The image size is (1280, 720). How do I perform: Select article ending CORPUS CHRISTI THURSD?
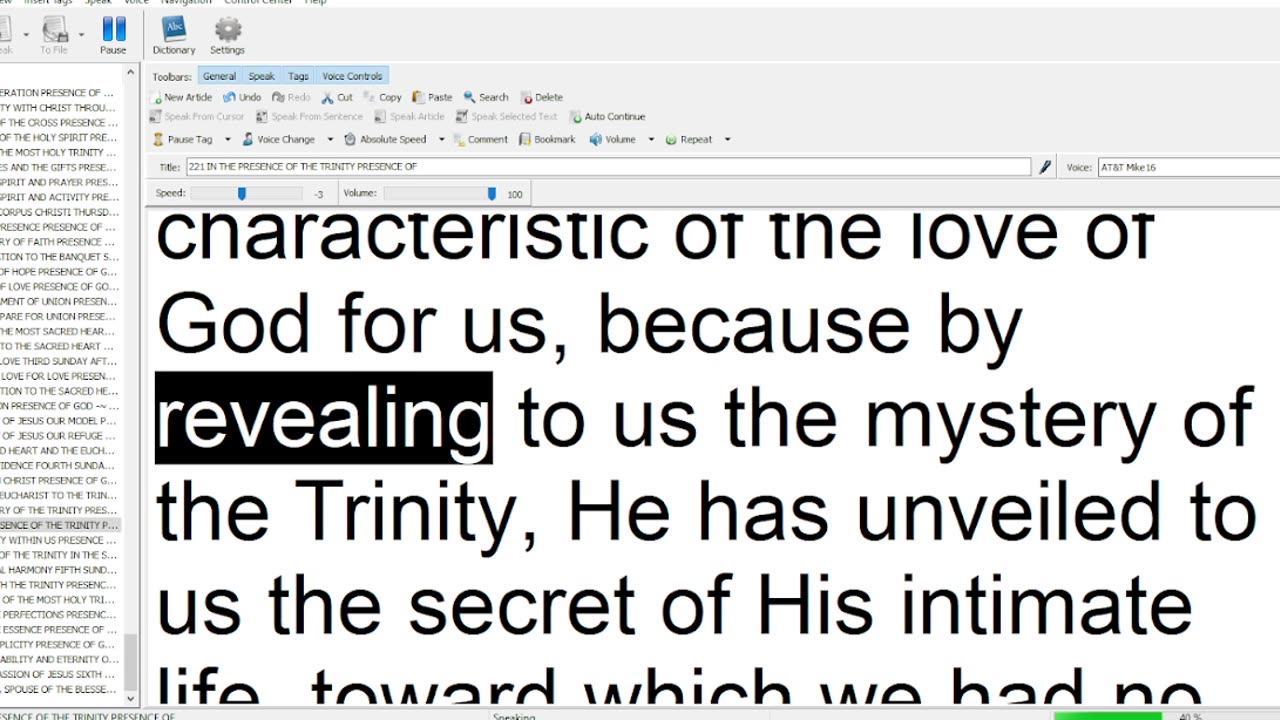[60, 212]
